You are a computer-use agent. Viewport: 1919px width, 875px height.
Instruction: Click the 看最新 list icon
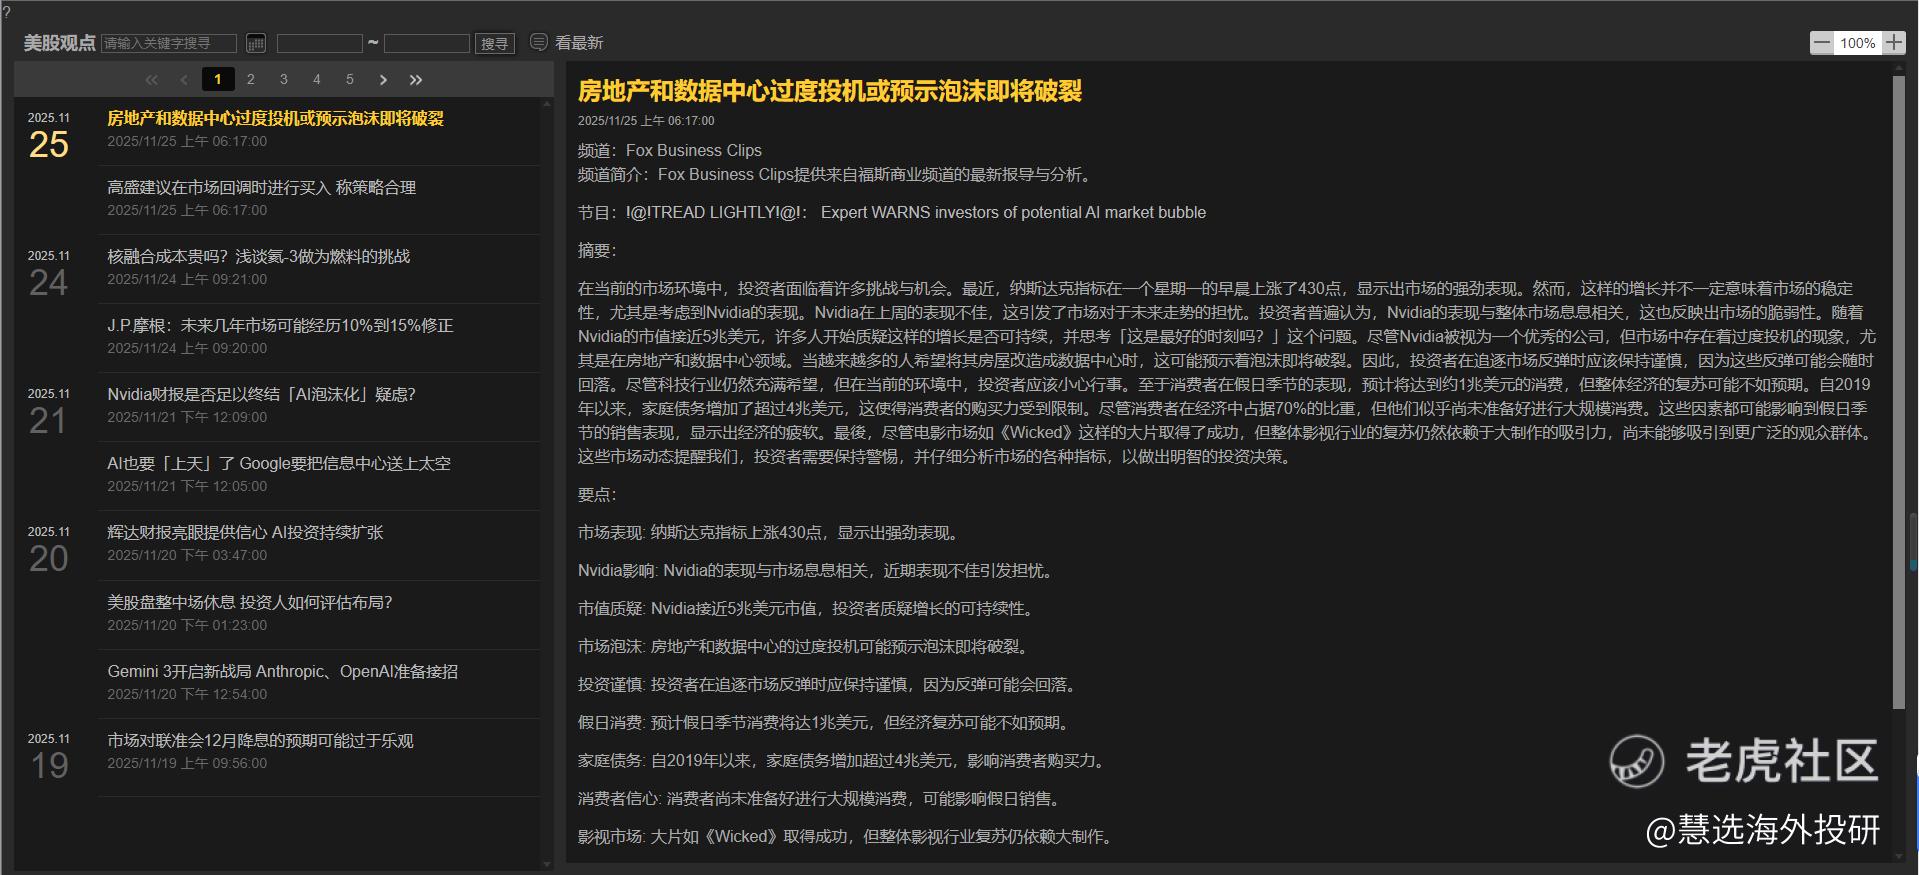click(x=539, y=42)
